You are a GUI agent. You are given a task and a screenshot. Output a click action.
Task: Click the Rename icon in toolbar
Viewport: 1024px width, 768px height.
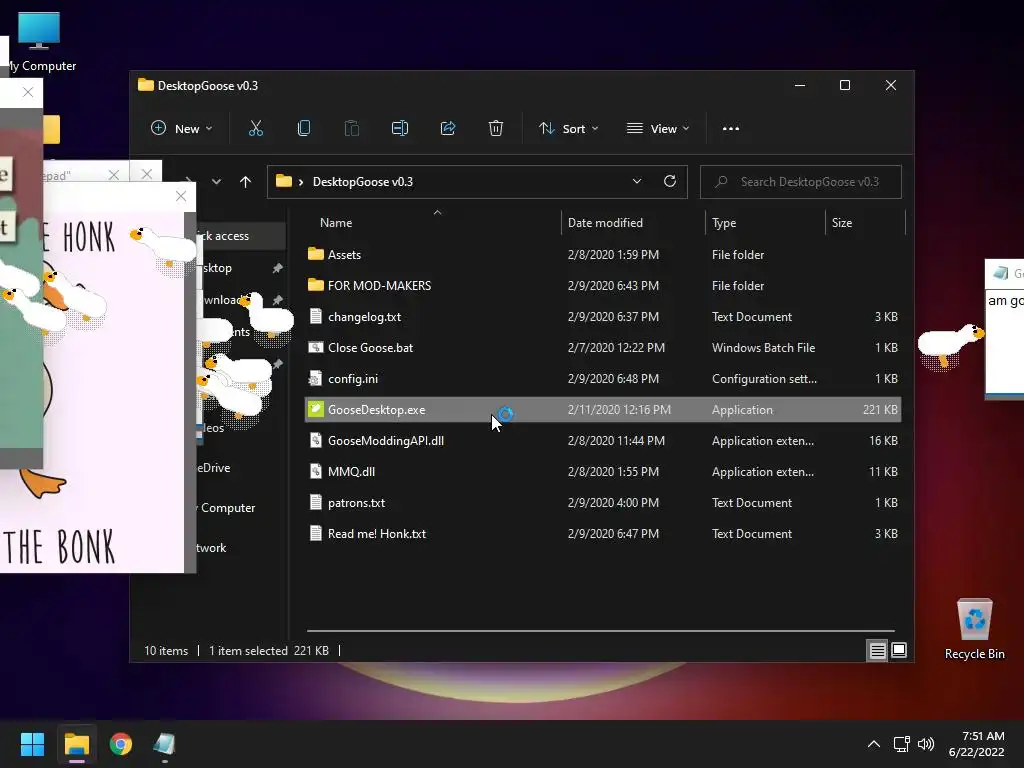pyautogui.click(x=400, y=129)
